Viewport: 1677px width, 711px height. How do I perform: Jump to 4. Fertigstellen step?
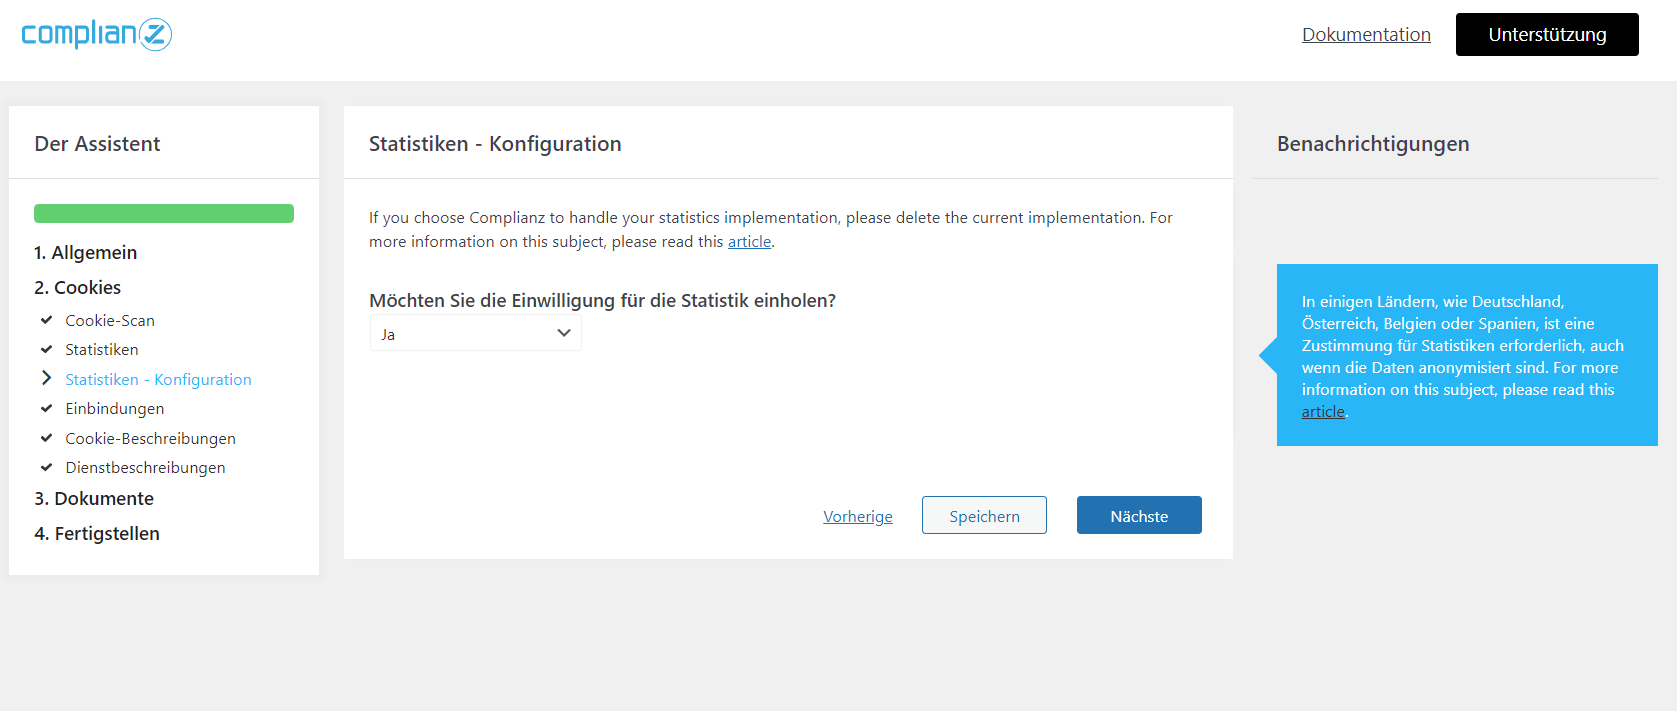coord(97,534)
